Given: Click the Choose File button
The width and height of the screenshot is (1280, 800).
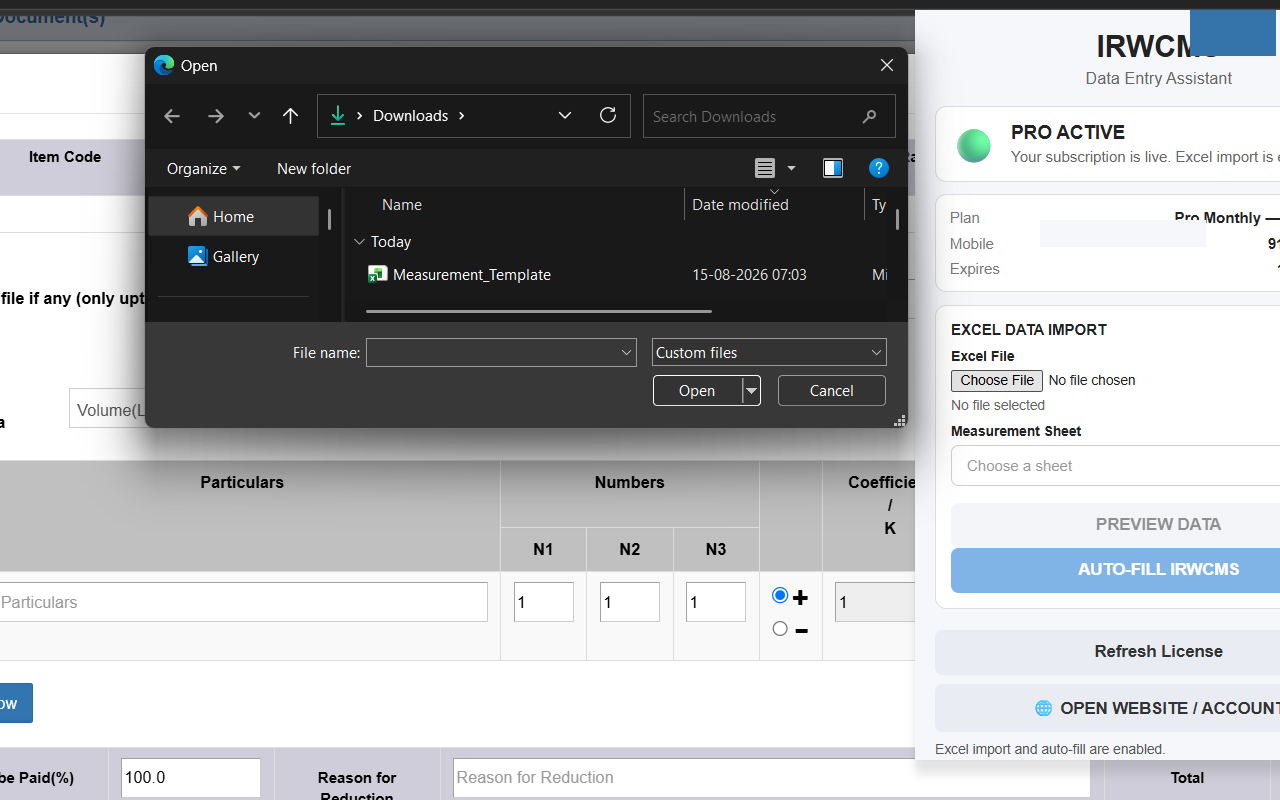Looking at the screenshot, I should pos(997,380).
